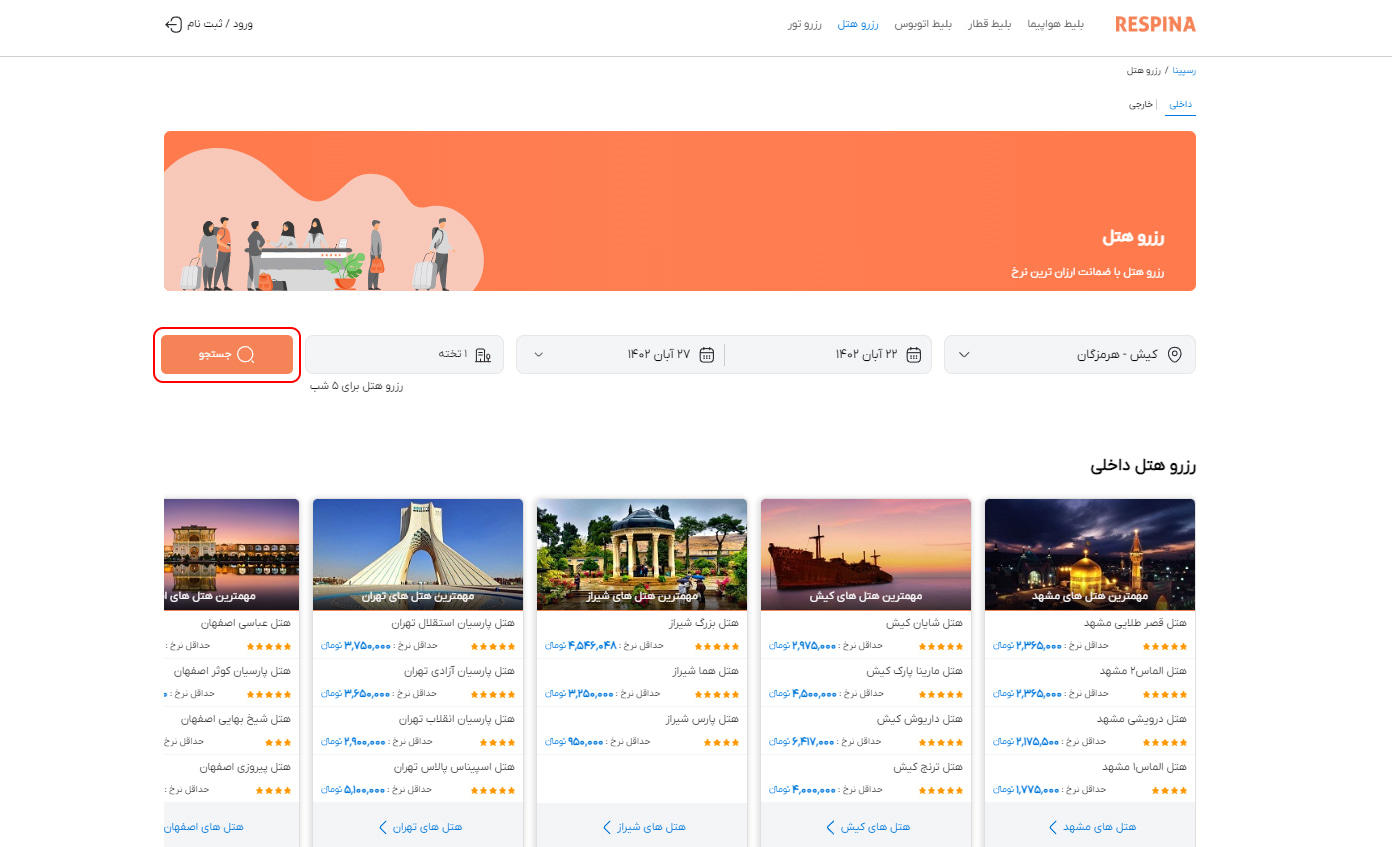Switch to the خارجی tab

[1143, 103]
